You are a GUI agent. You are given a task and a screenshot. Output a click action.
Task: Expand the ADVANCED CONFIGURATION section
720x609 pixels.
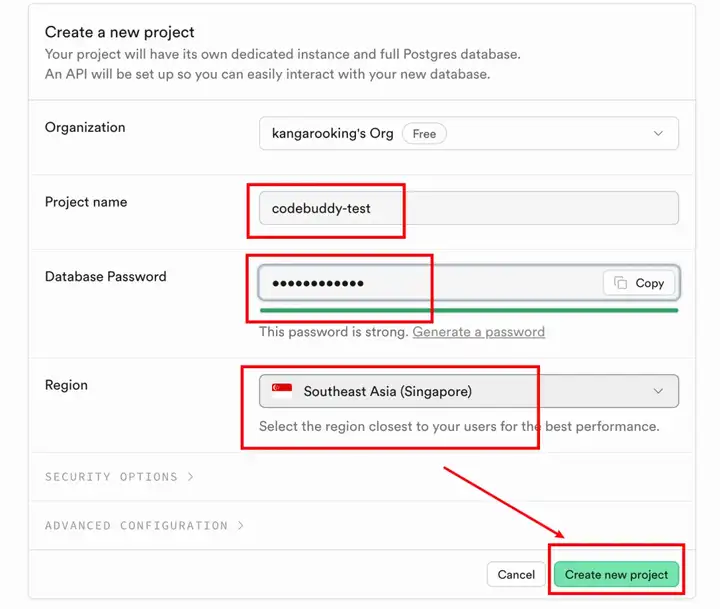tap(136, 525)
